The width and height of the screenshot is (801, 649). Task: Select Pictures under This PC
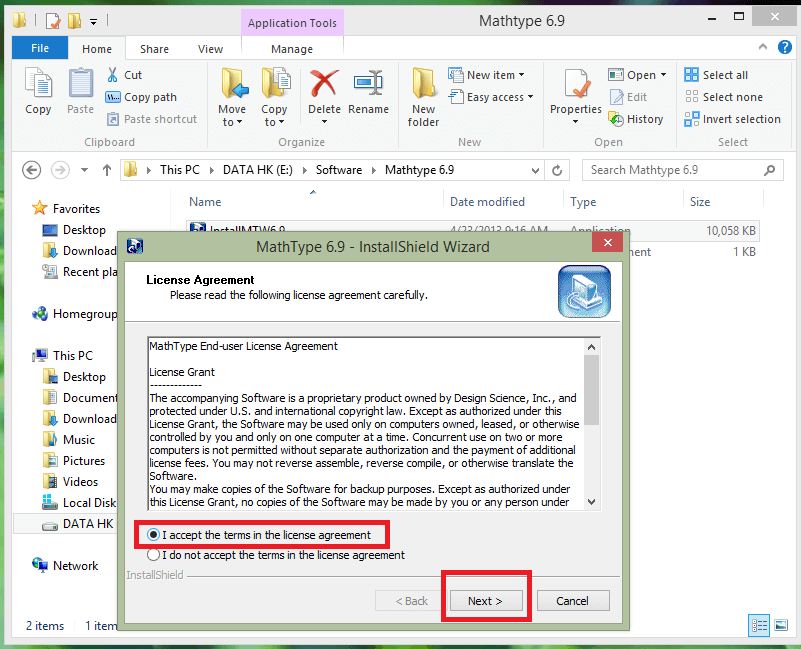[x=84, y=461]
